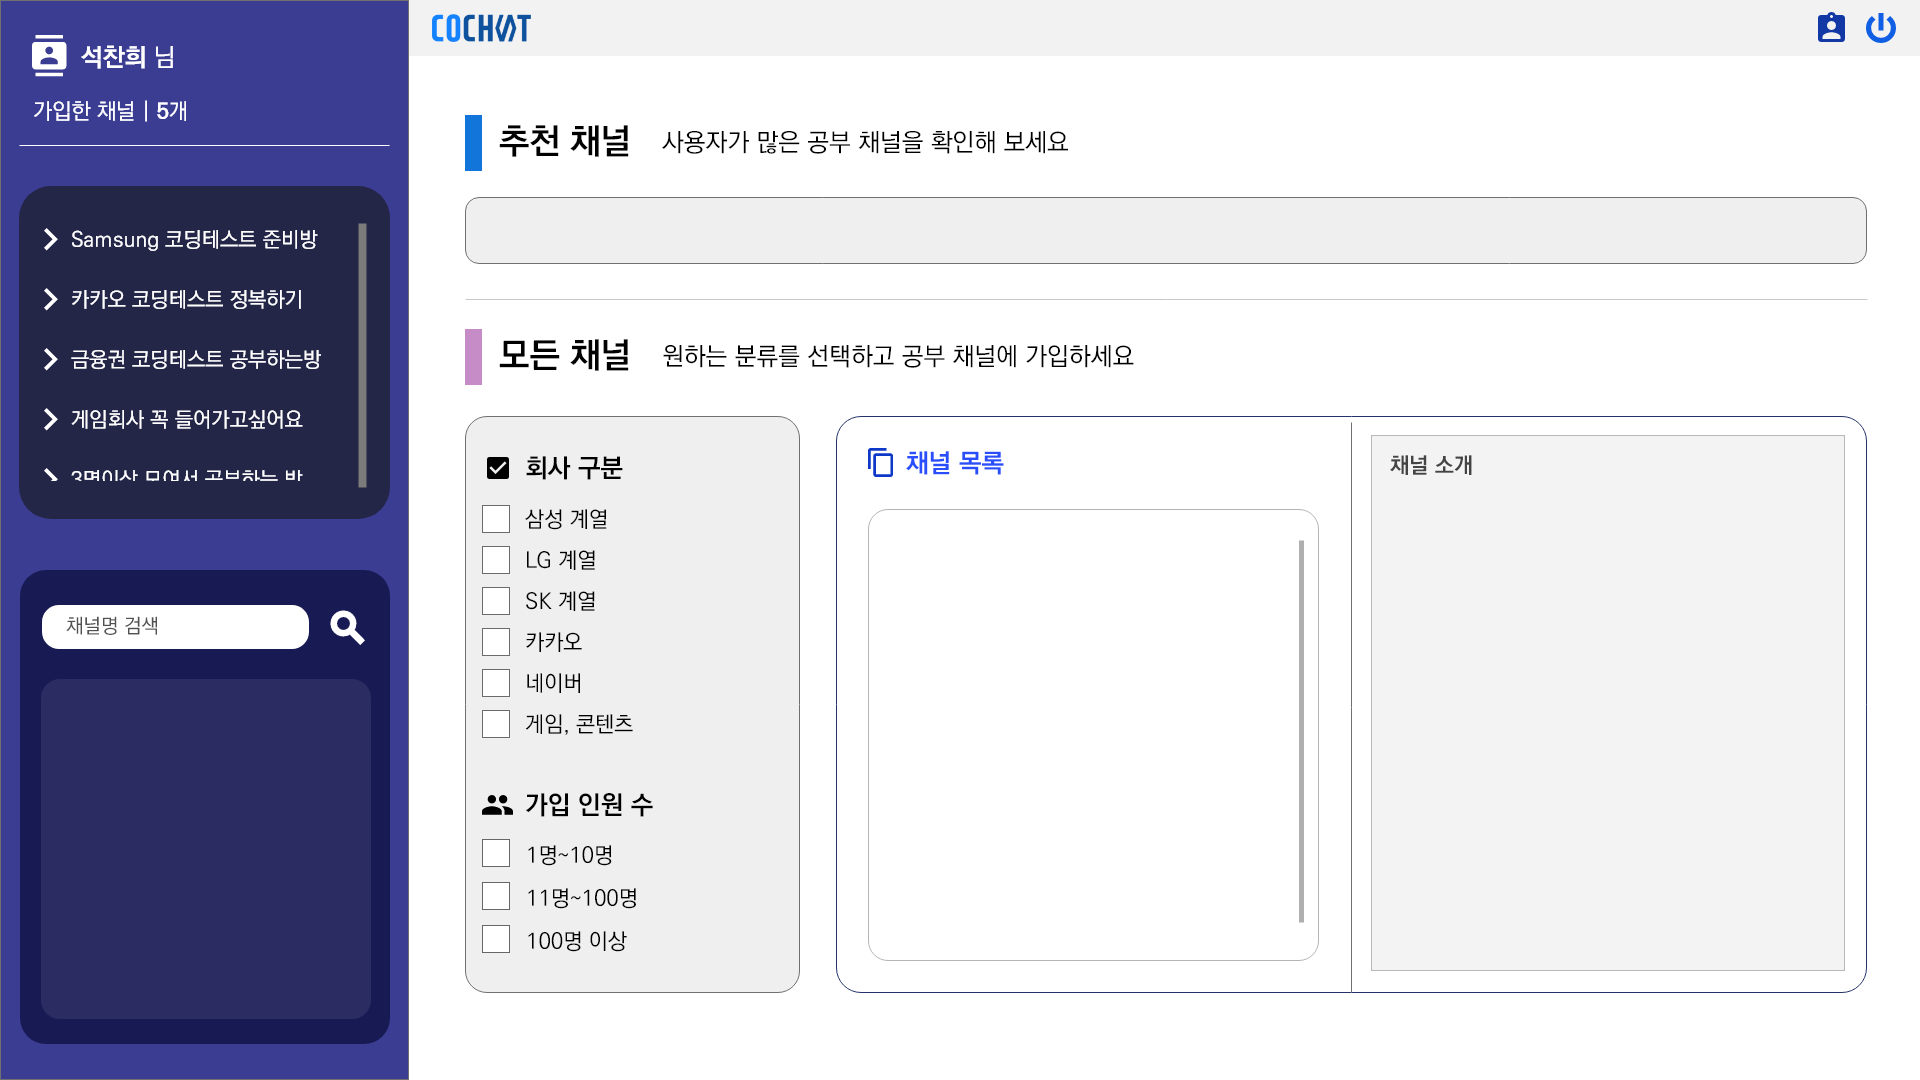This screenshot has height=1080, width=1920.
Task: Expand Samsung 코딩테스트 준비방 chevron
Action: [x=51, y=239]
